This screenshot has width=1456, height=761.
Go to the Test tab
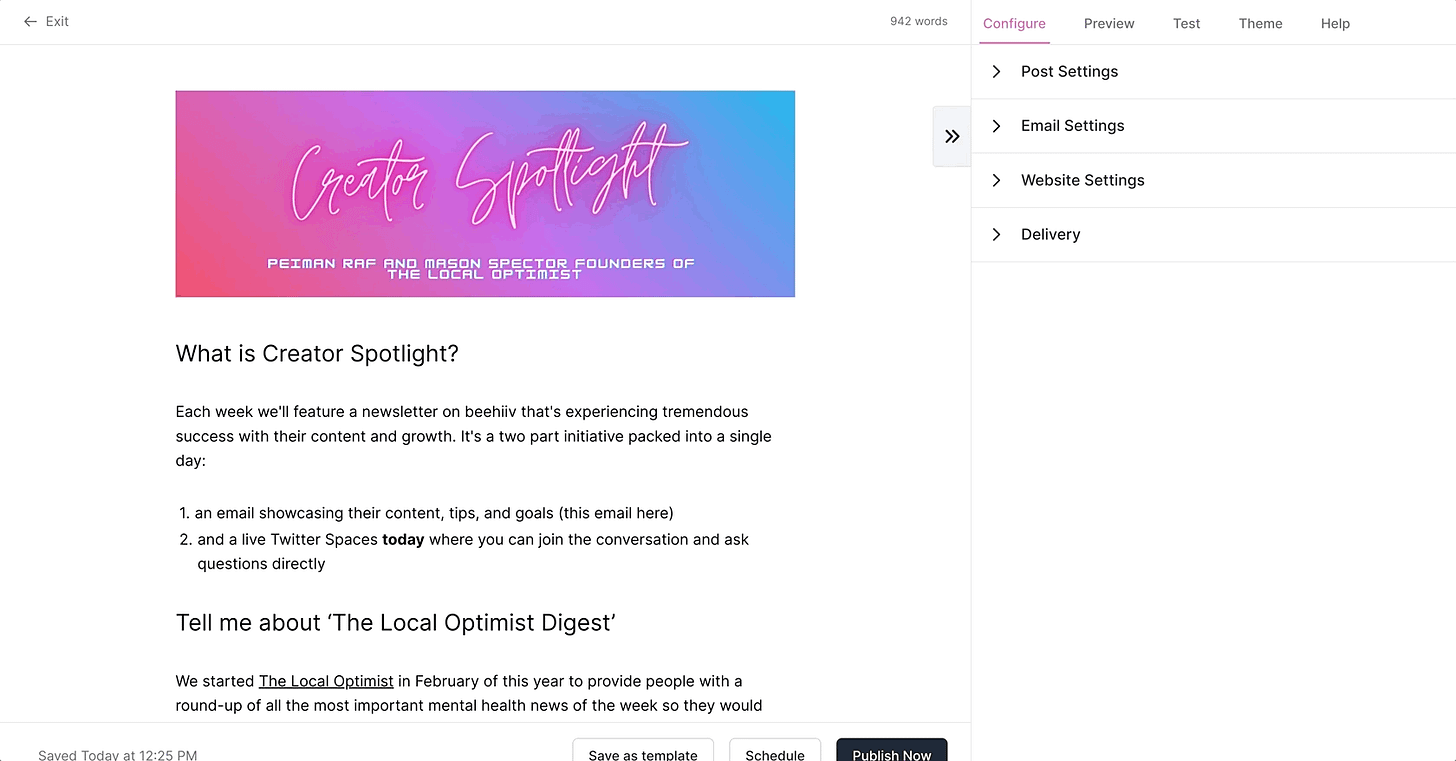pos(1186,23)
